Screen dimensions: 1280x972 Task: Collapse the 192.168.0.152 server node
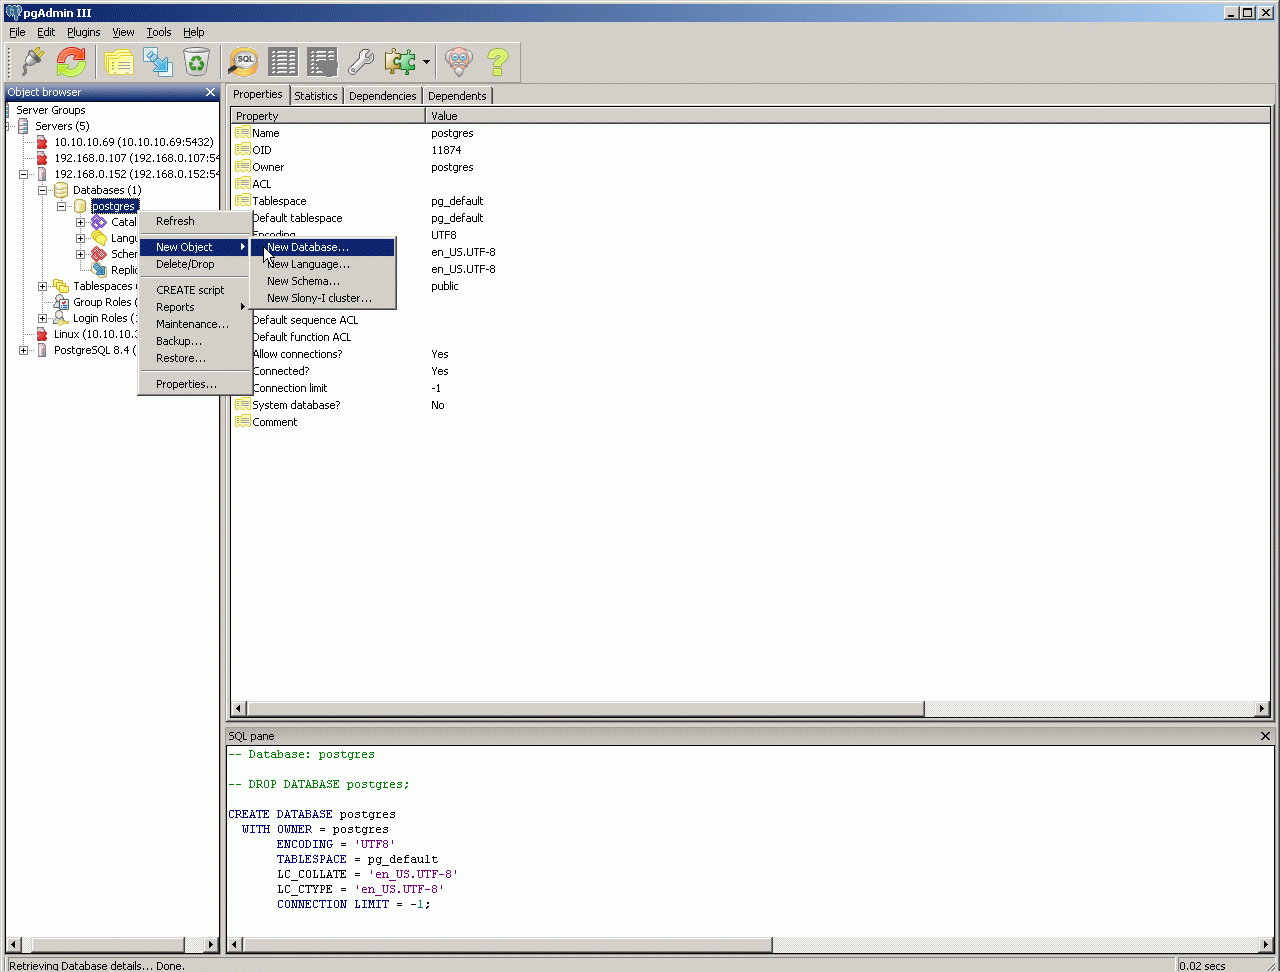pos(23,174)
